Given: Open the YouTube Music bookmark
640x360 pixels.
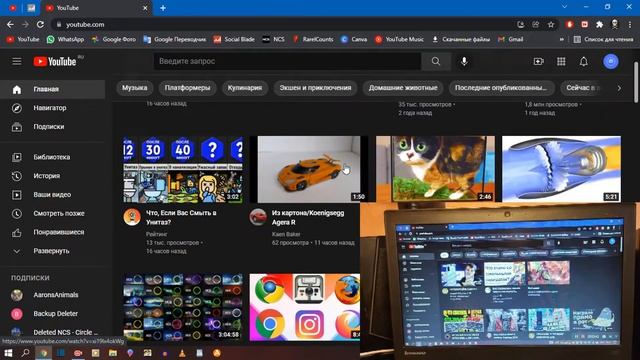Looking at the screenshot, I should [x=400, y=40].
